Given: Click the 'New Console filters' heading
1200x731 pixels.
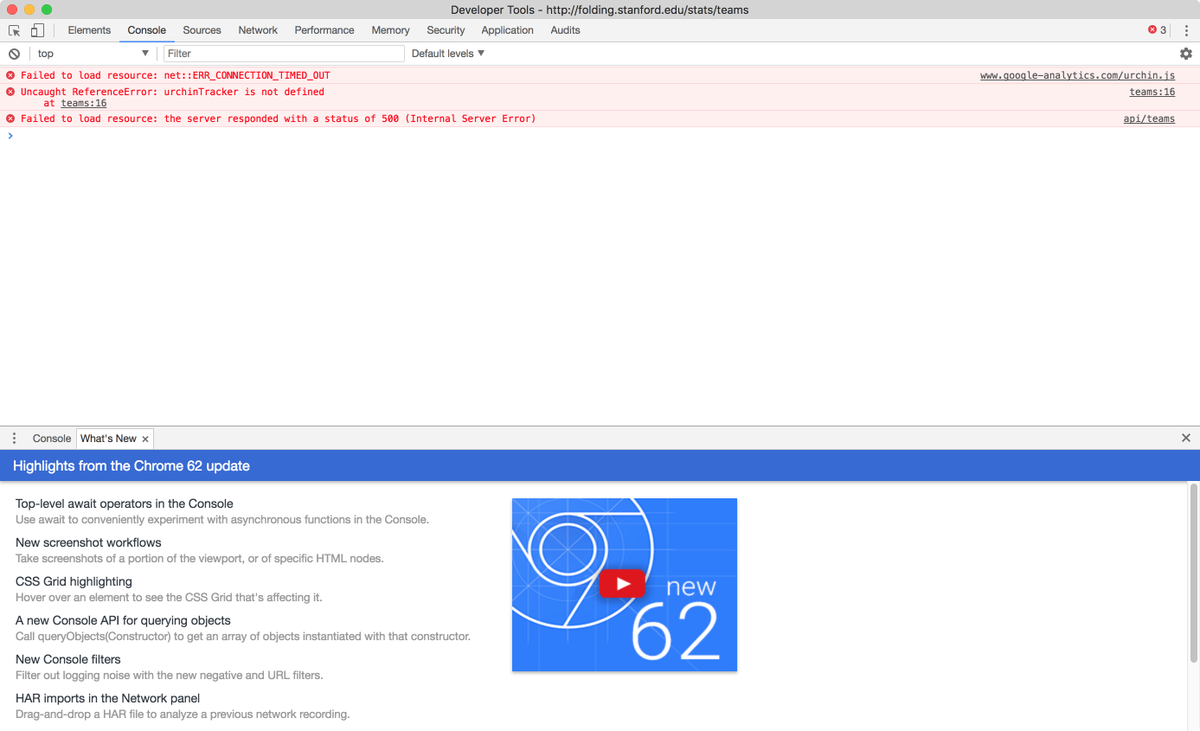Looking at the screenshot, I should [68, 660].
